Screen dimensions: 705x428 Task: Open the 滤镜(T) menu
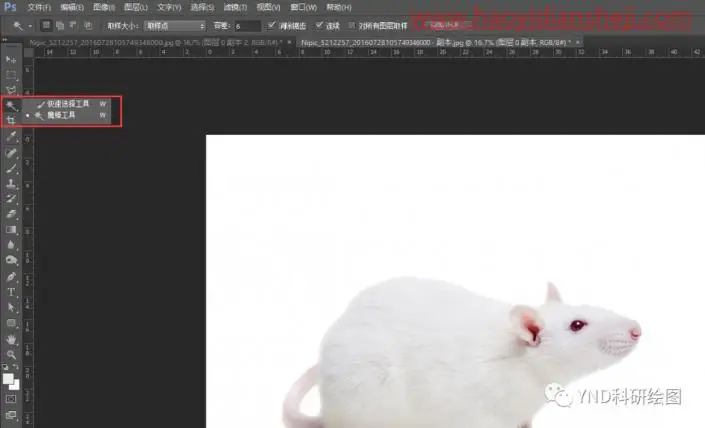pos(236,8)
